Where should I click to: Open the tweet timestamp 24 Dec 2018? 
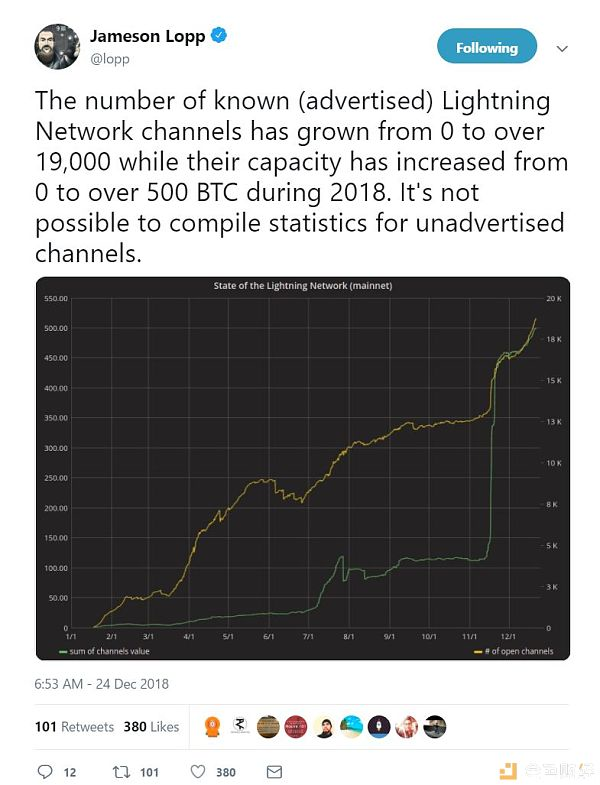tap(101, 684)
